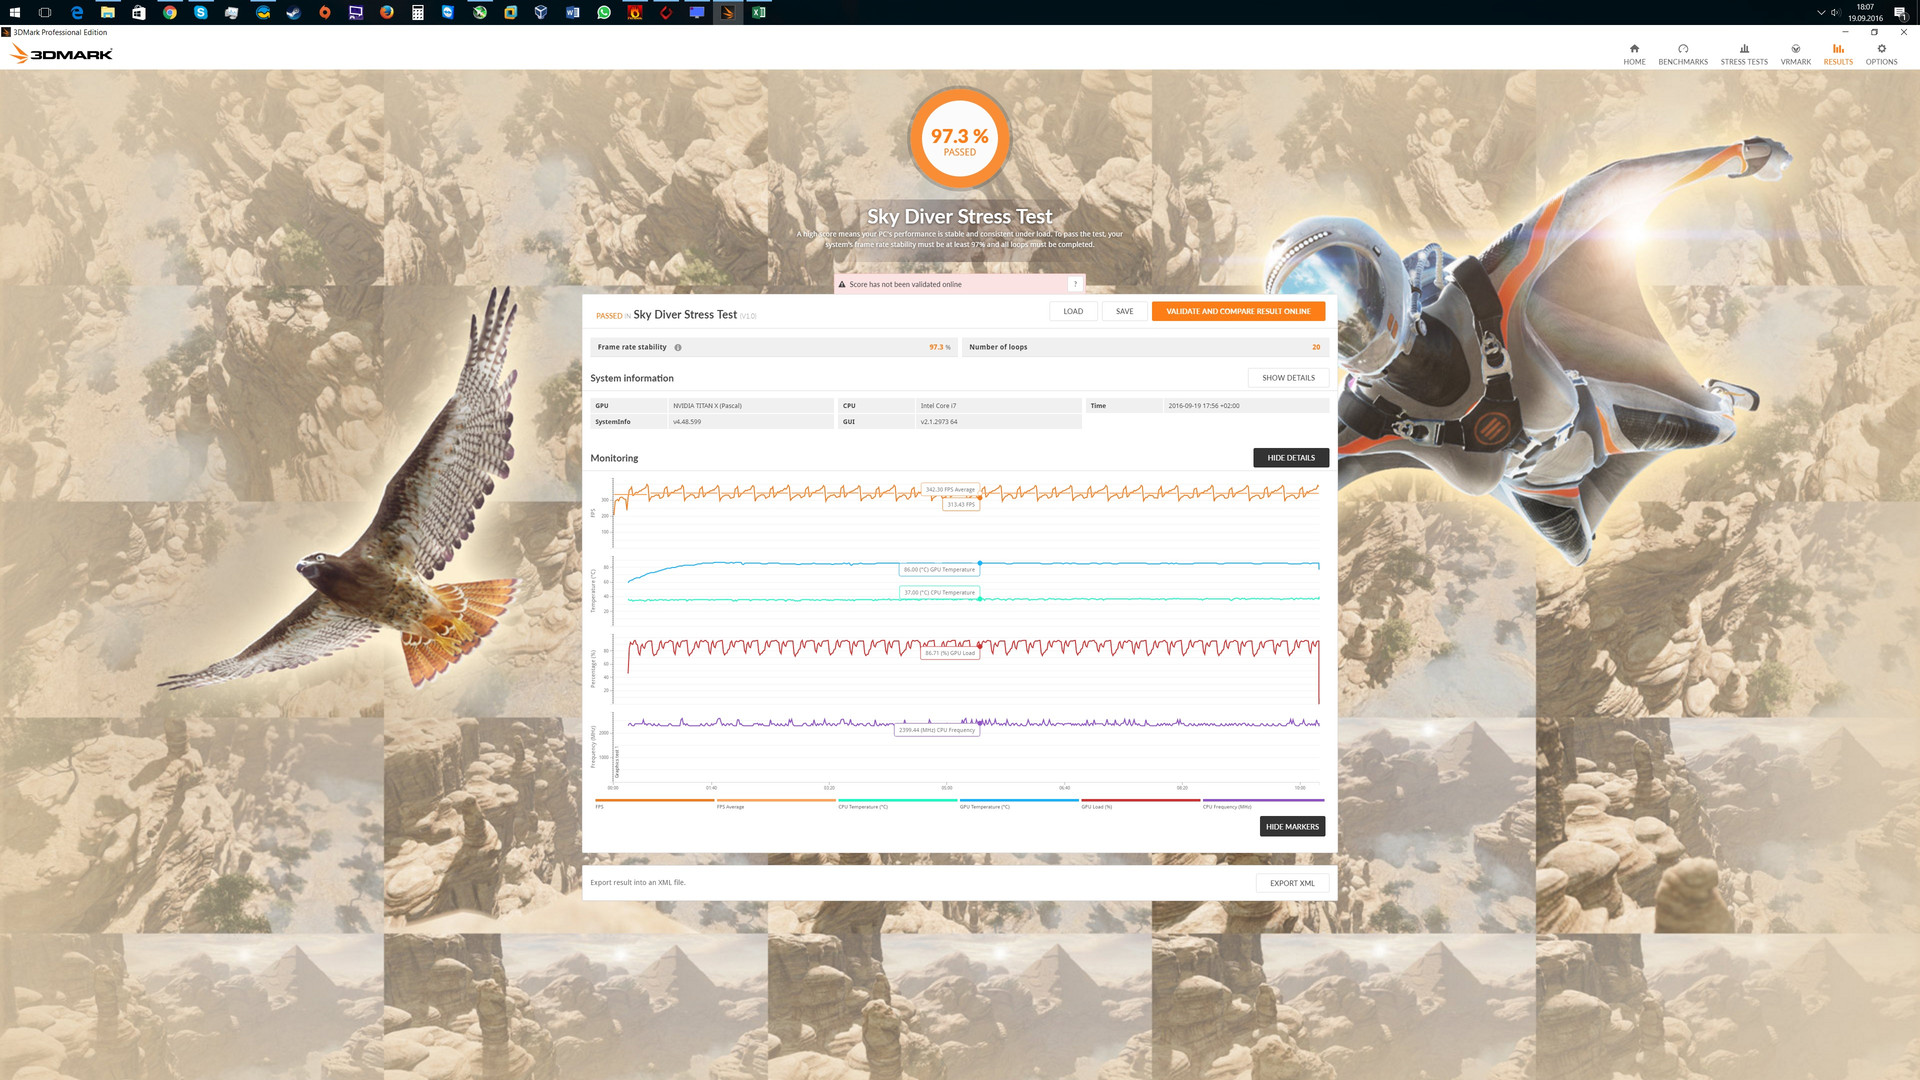Open Firefox from the taskbar

click(x=387, y=12)
